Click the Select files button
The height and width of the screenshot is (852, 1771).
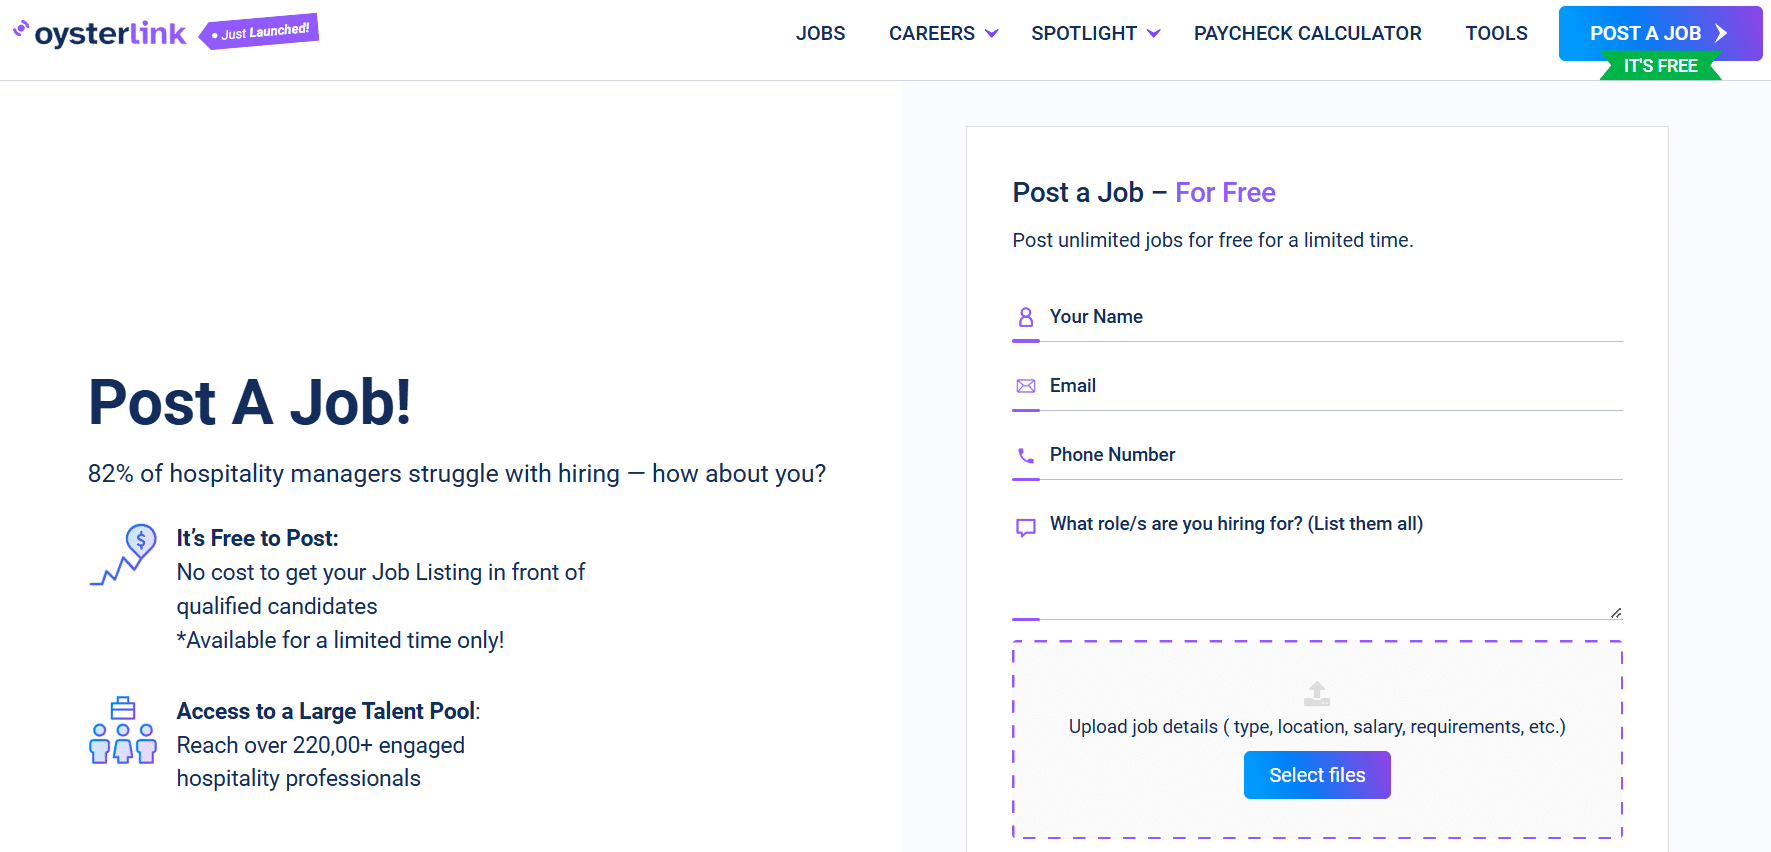point(1317,775)
